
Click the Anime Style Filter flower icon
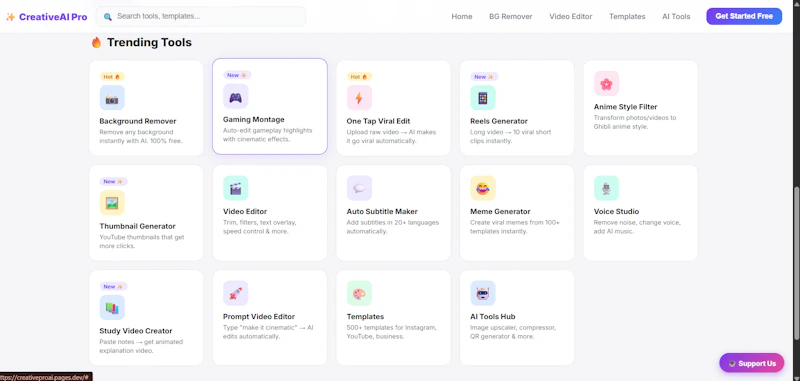[x=606, y=84]
